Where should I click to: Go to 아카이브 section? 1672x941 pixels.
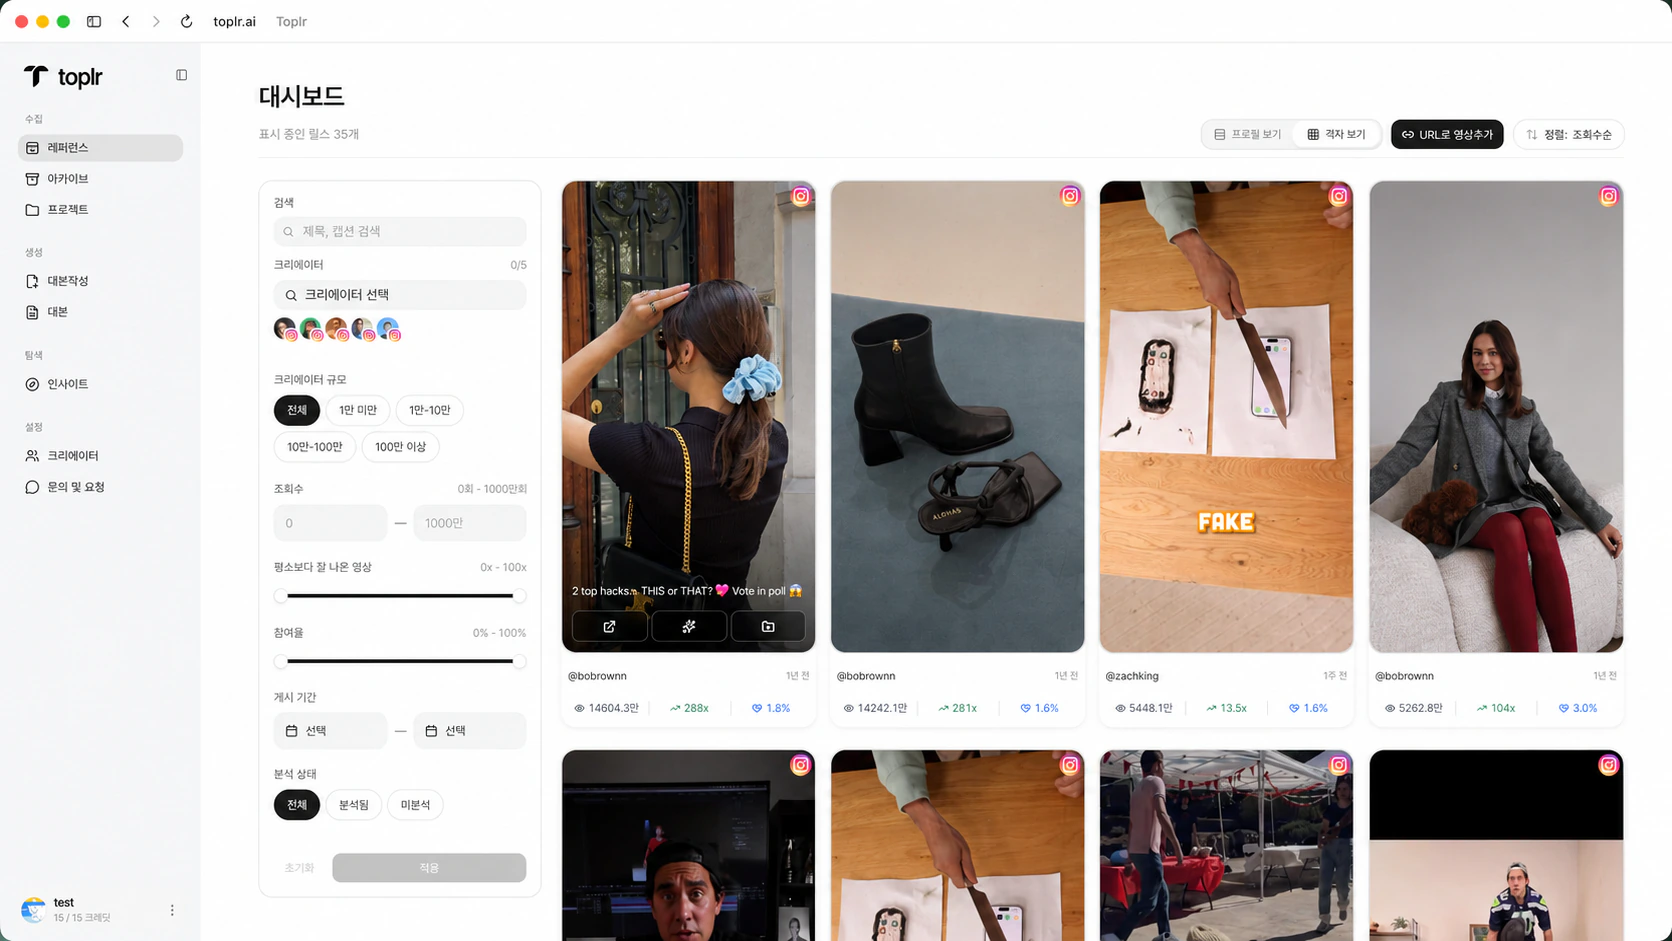[100, 179]
